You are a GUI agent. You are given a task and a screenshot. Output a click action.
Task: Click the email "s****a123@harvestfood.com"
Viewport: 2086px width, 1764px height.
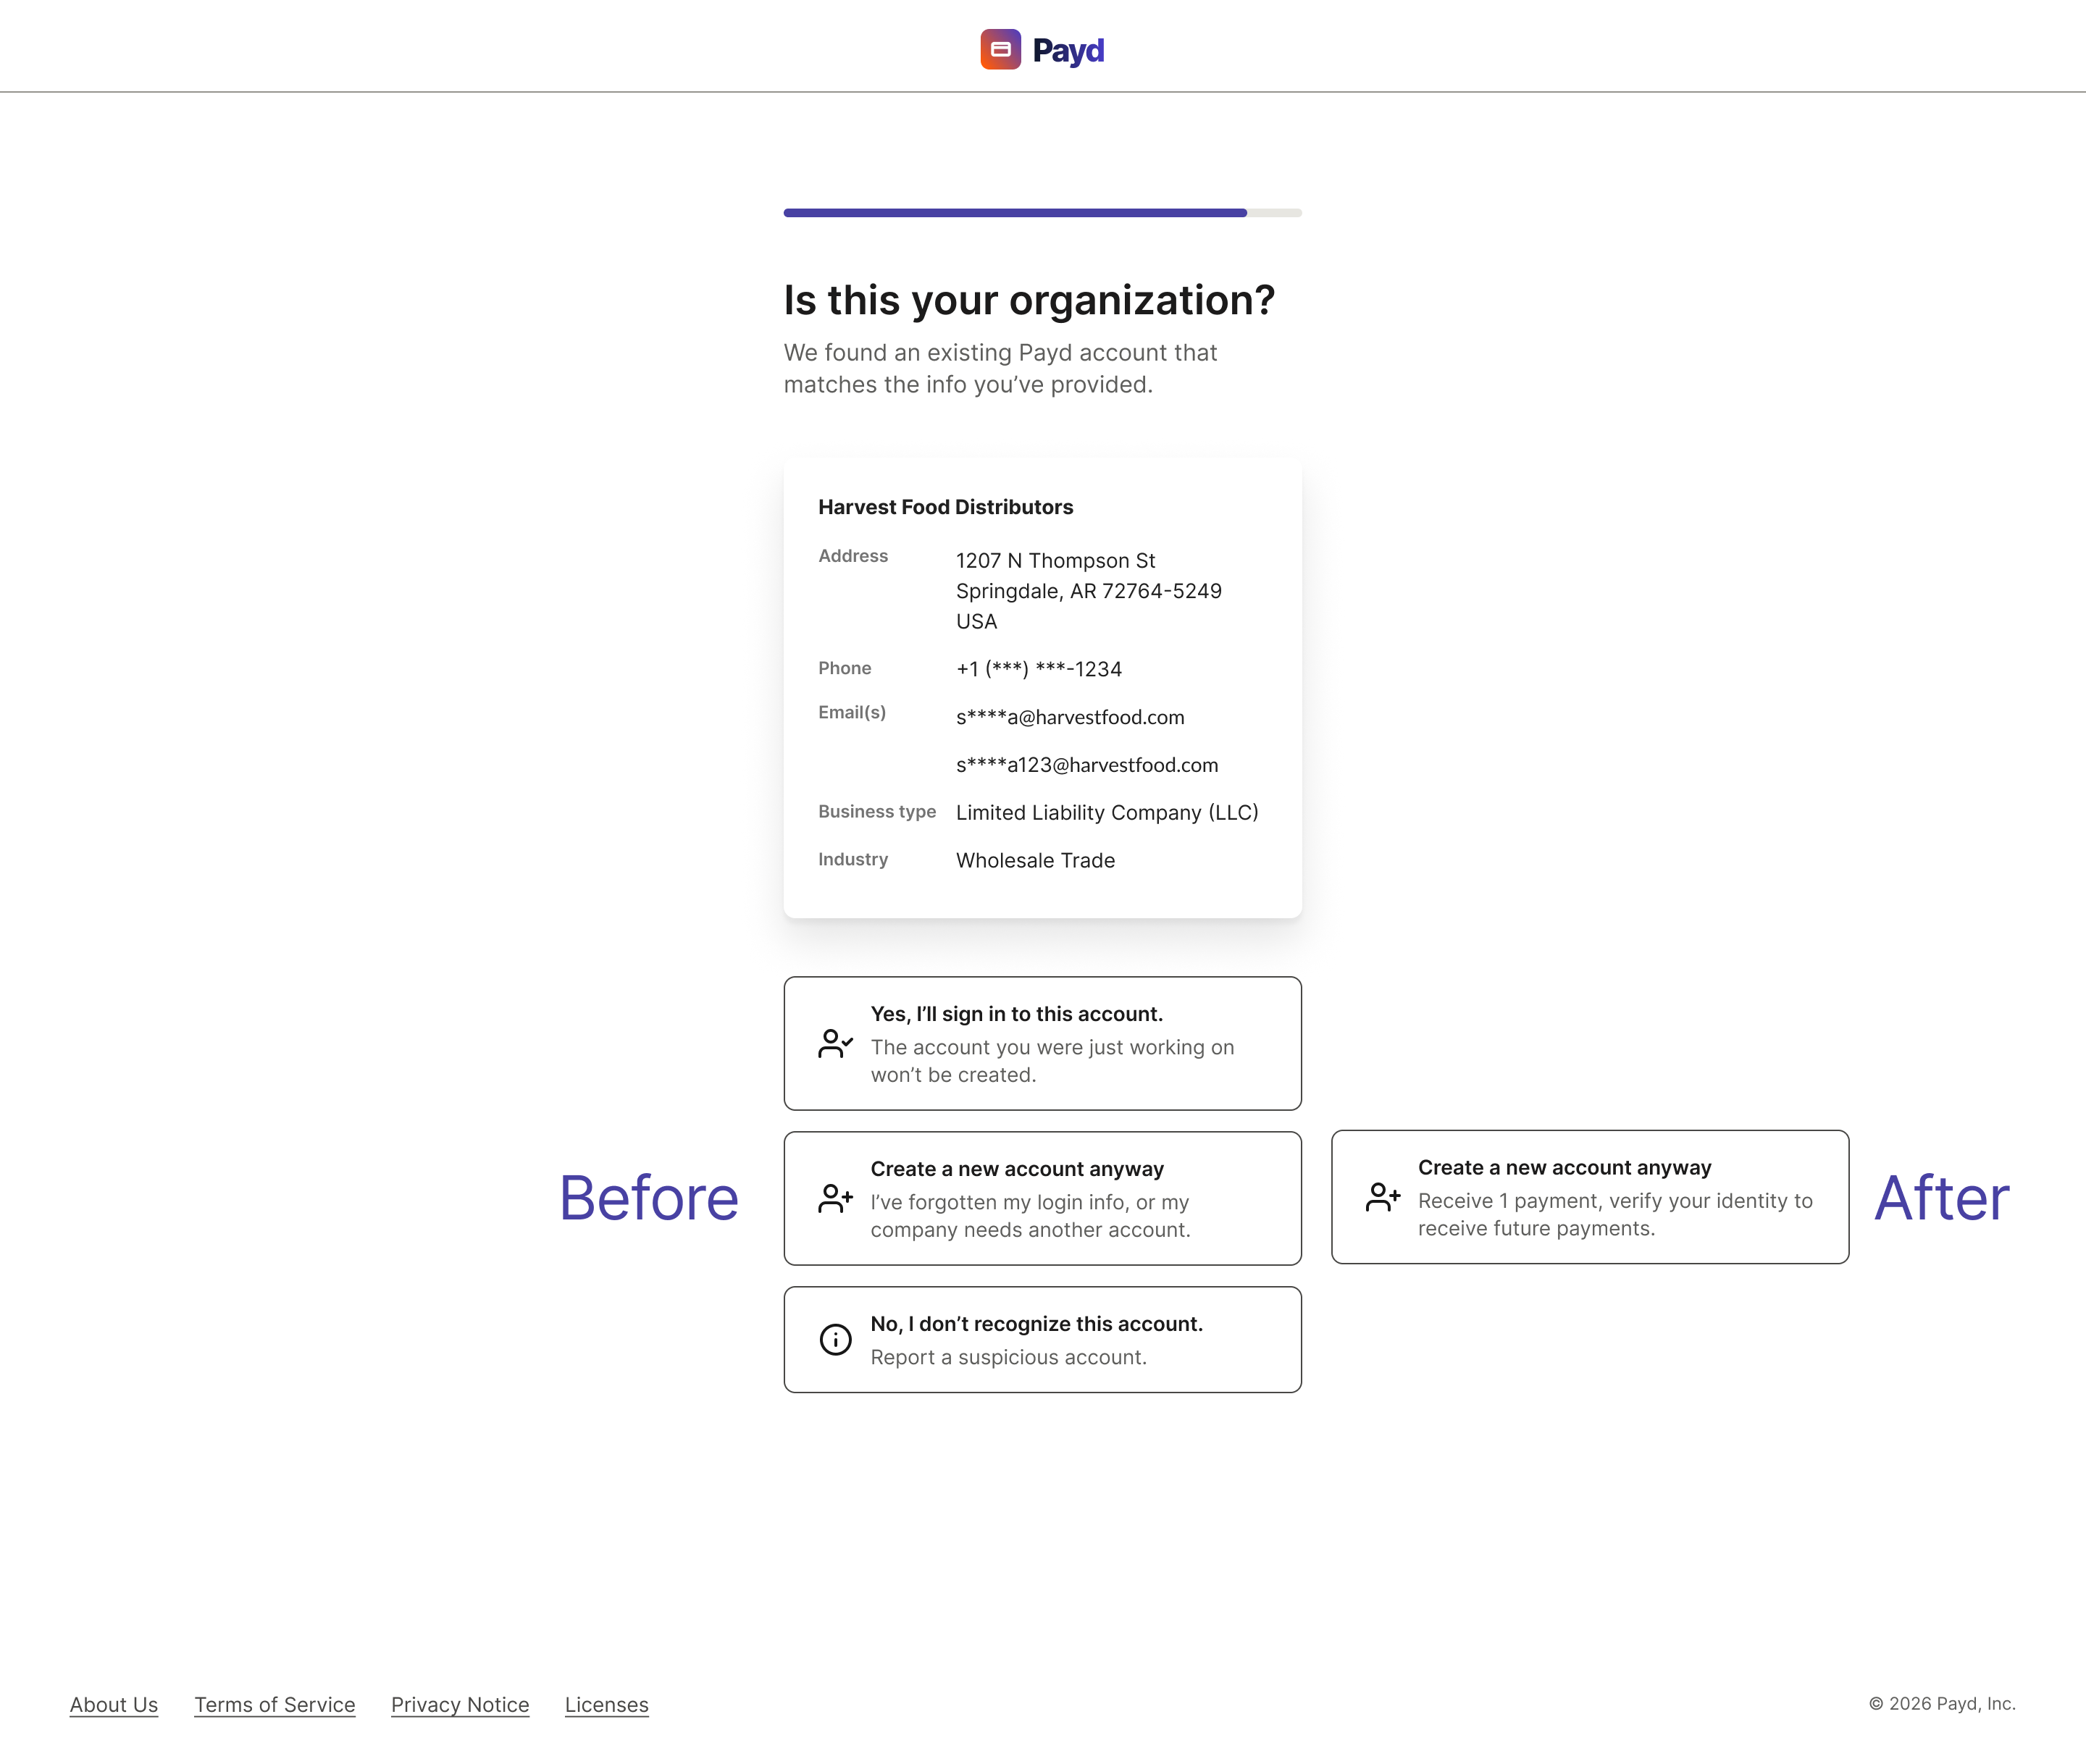[x=1087, y=765]
